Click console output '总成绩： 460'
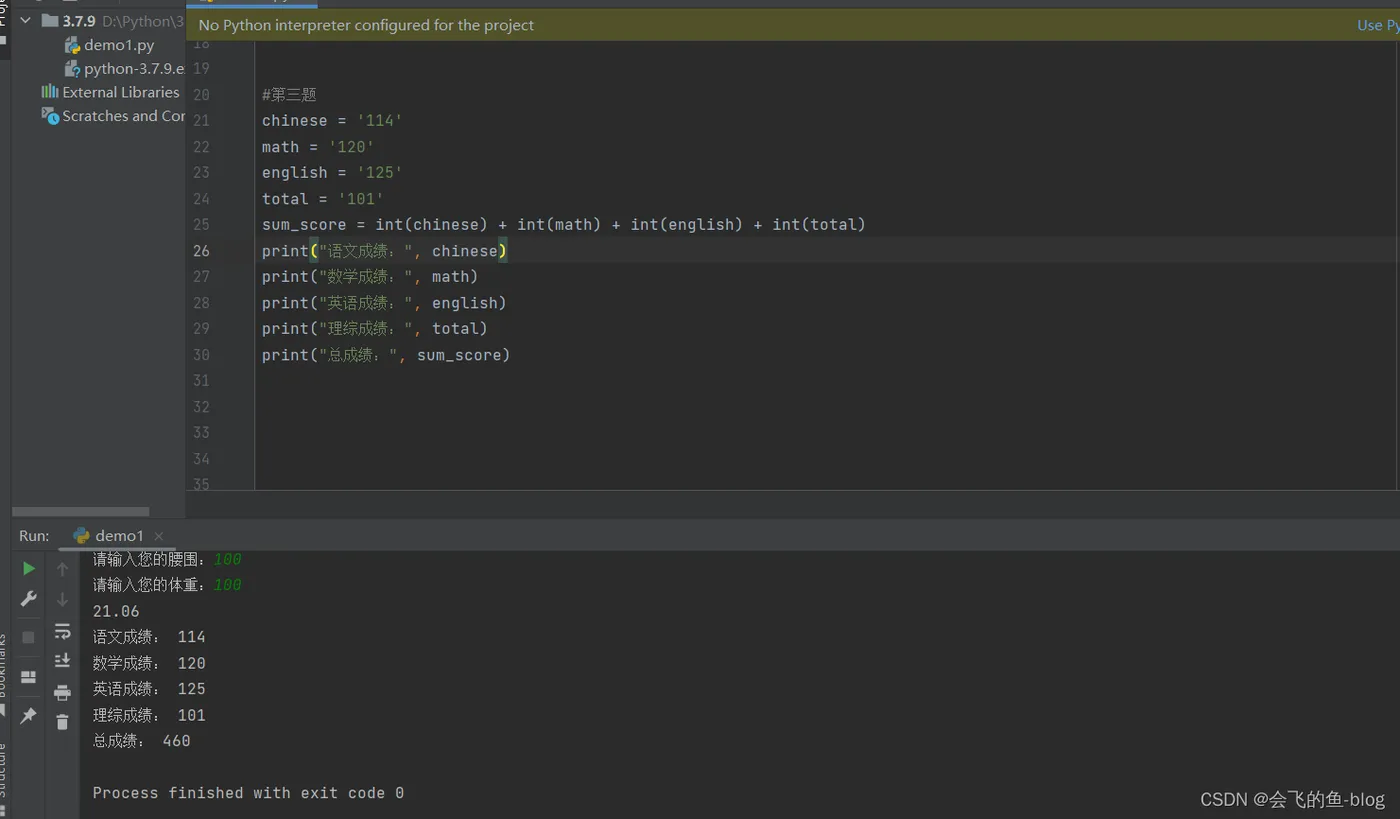The width and height of the screenshot is (1400, 819). pyautogui.click(x=141, y=741)
